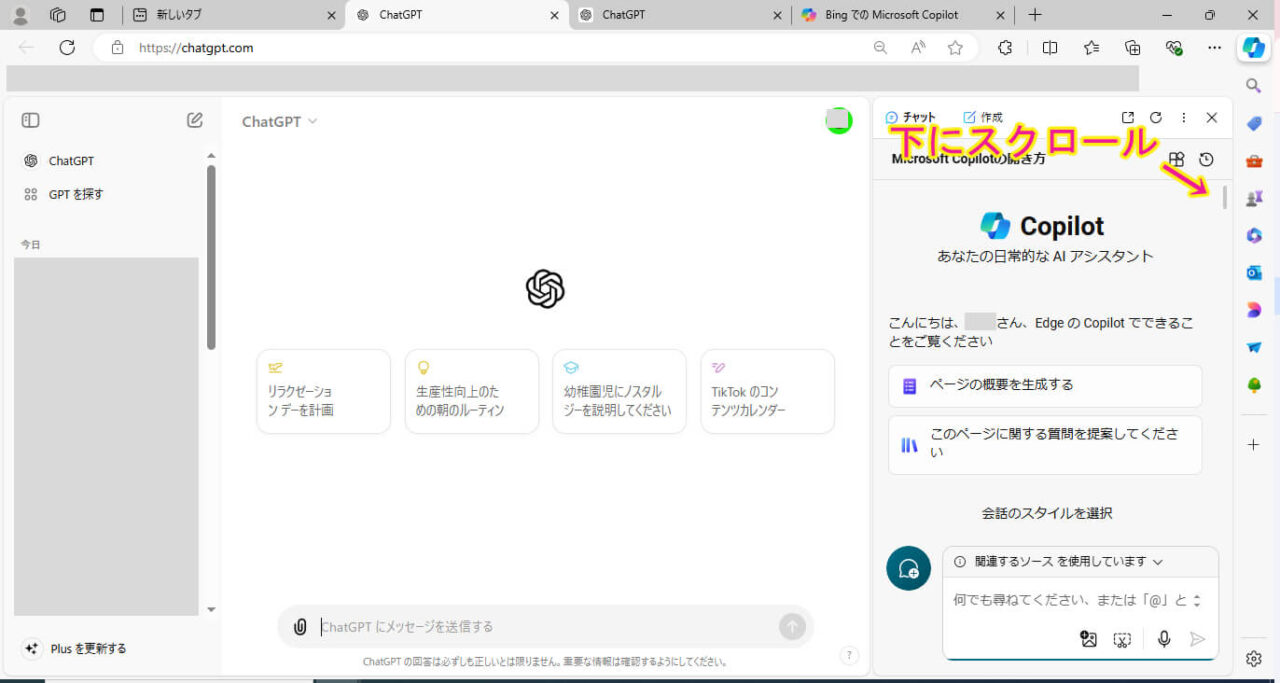
Task: Click the ChatGPT message input field
Action: [x=545, y=627]
